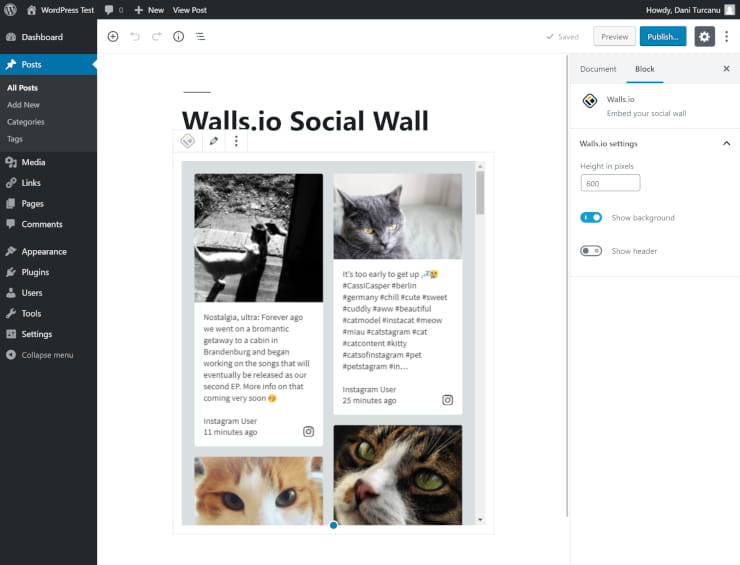Screen dimensions: 740x565
Task: Click the block edit pencil icon
Action: click(x=214, y=141)
